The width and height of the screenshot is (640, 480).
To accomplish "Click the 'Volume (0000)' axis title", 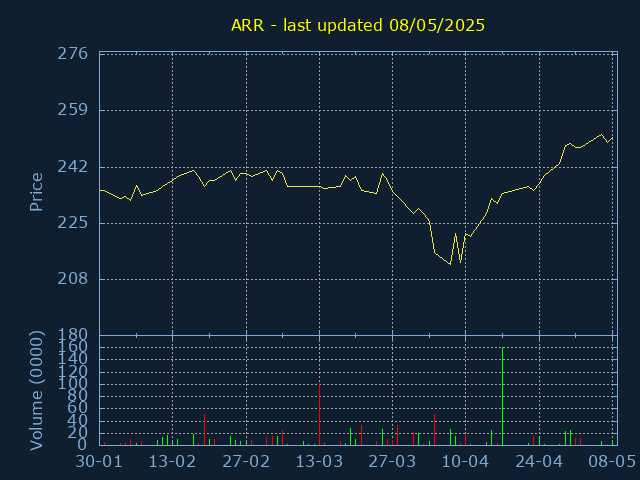I will [x=36, y=391].
